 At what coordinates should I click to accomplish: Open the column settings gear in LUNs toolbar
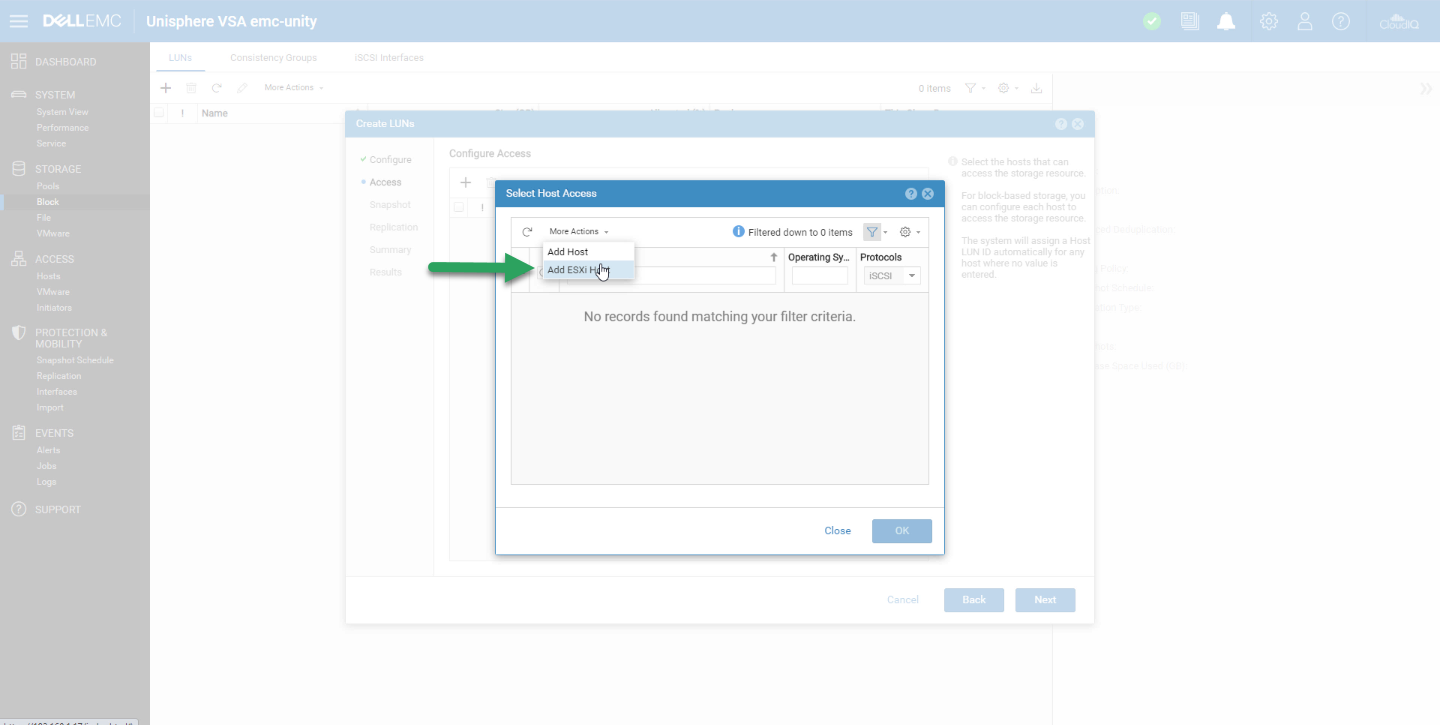click(1008, 88)
